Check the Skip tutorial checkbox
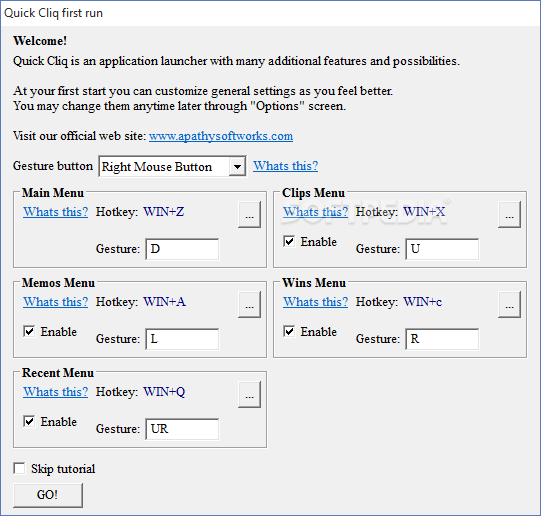The width and height of the screenshot is (541, 516). click(19, 469)
